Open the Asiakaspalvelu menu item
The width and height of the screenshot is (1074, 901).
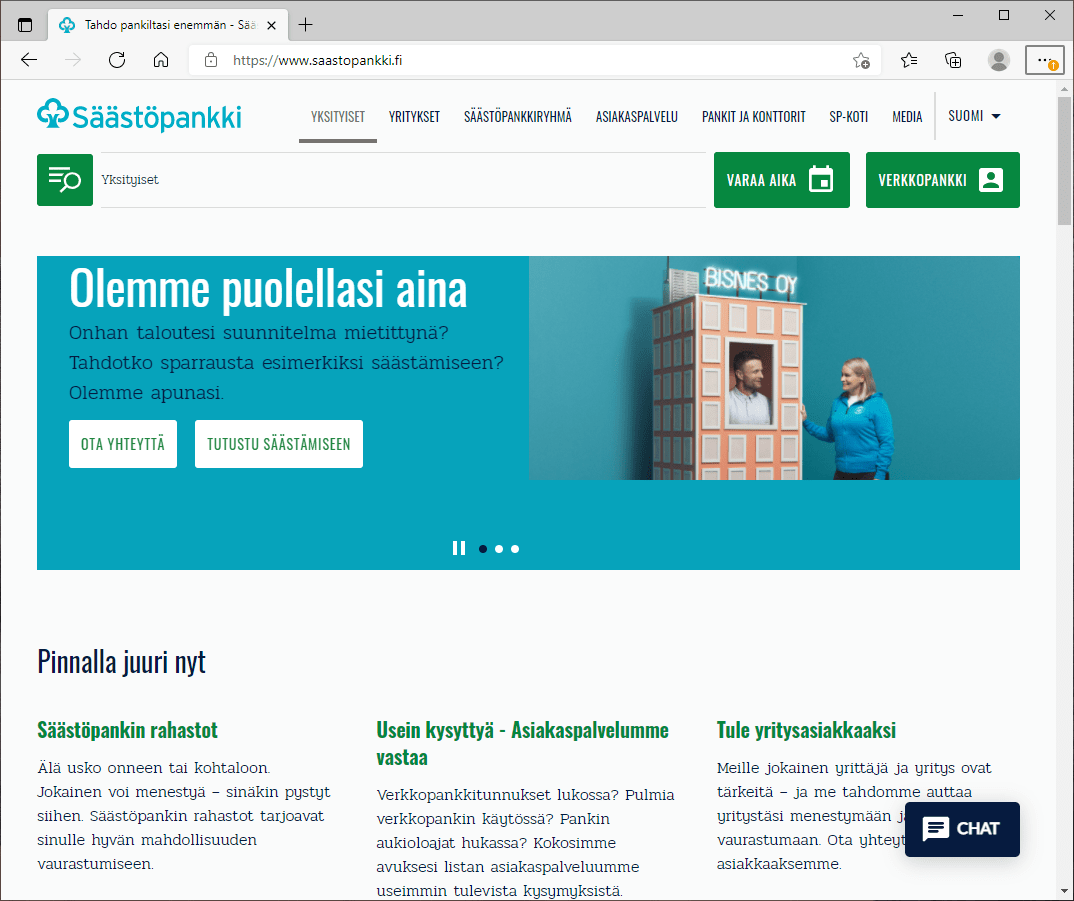tap(636, 117)
